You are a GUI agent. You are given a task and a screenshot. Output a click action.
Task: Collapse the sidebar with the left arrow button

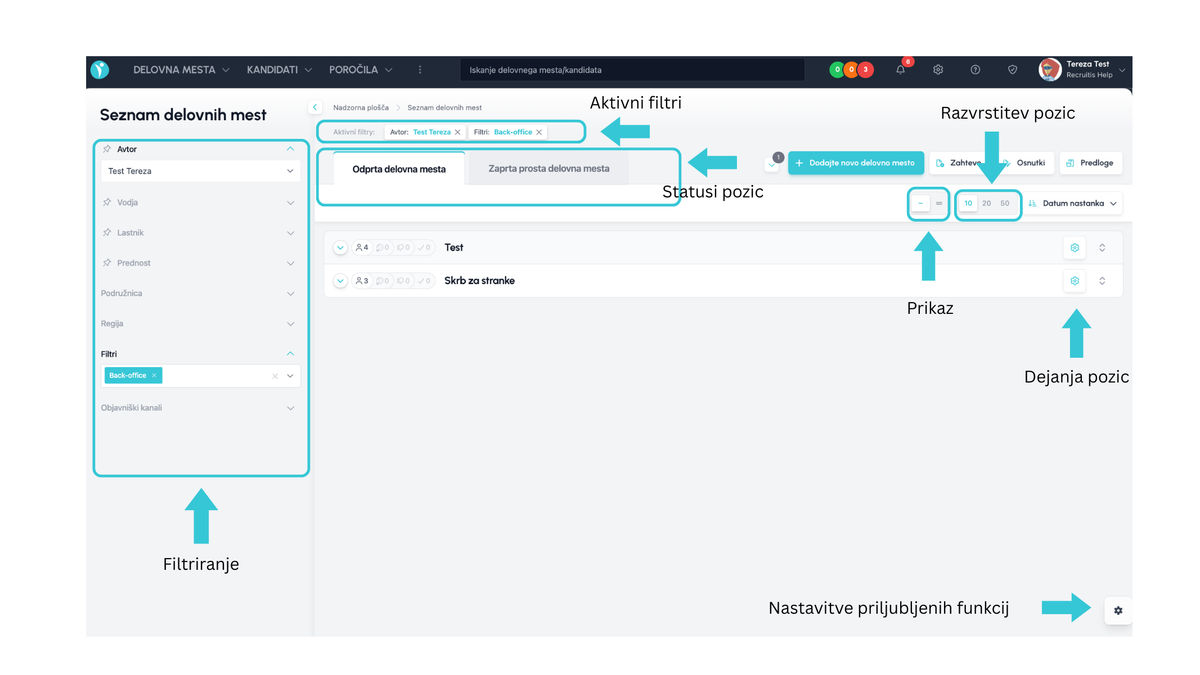[315, 107]
